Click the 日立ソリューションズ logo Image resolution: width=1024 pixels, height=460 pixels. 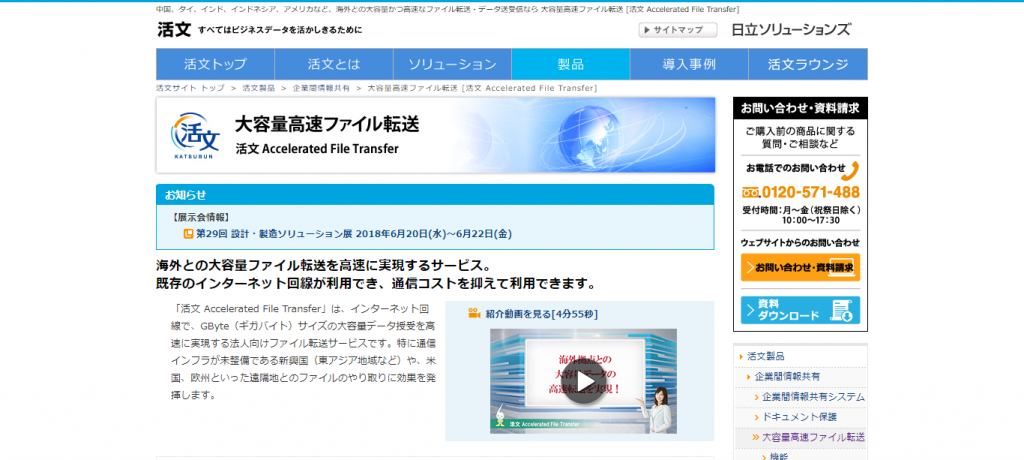coord(791,29)
